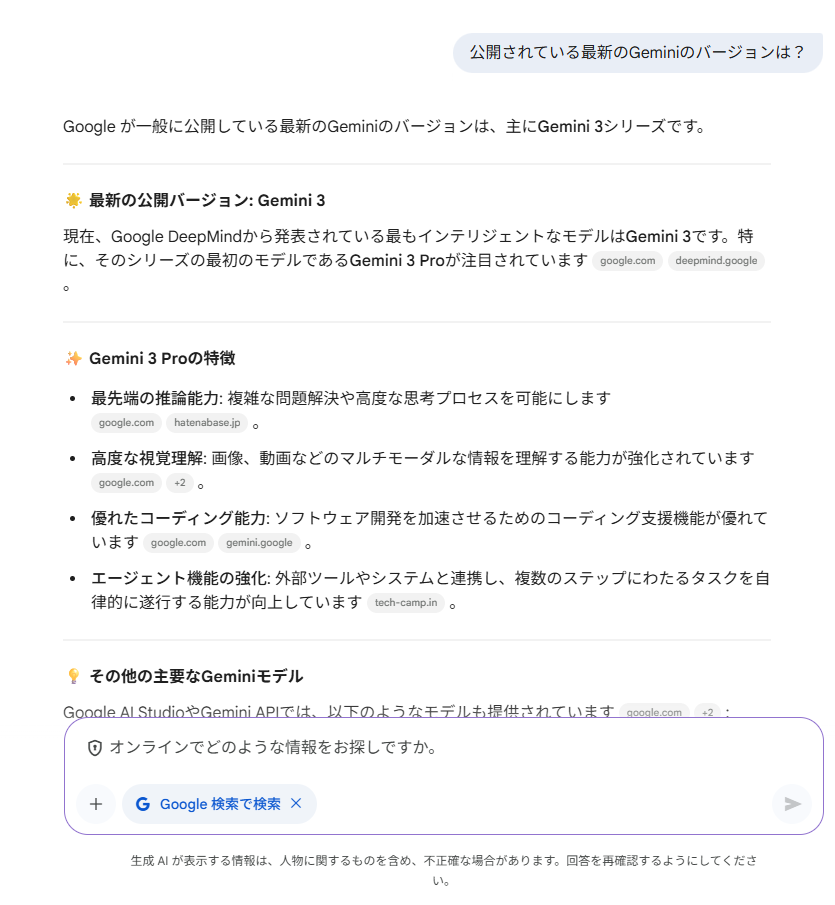Click the lightbulb emoji beside その他の主要なGeminiモデル
835x905 pixels.
[x=73, y=676]
